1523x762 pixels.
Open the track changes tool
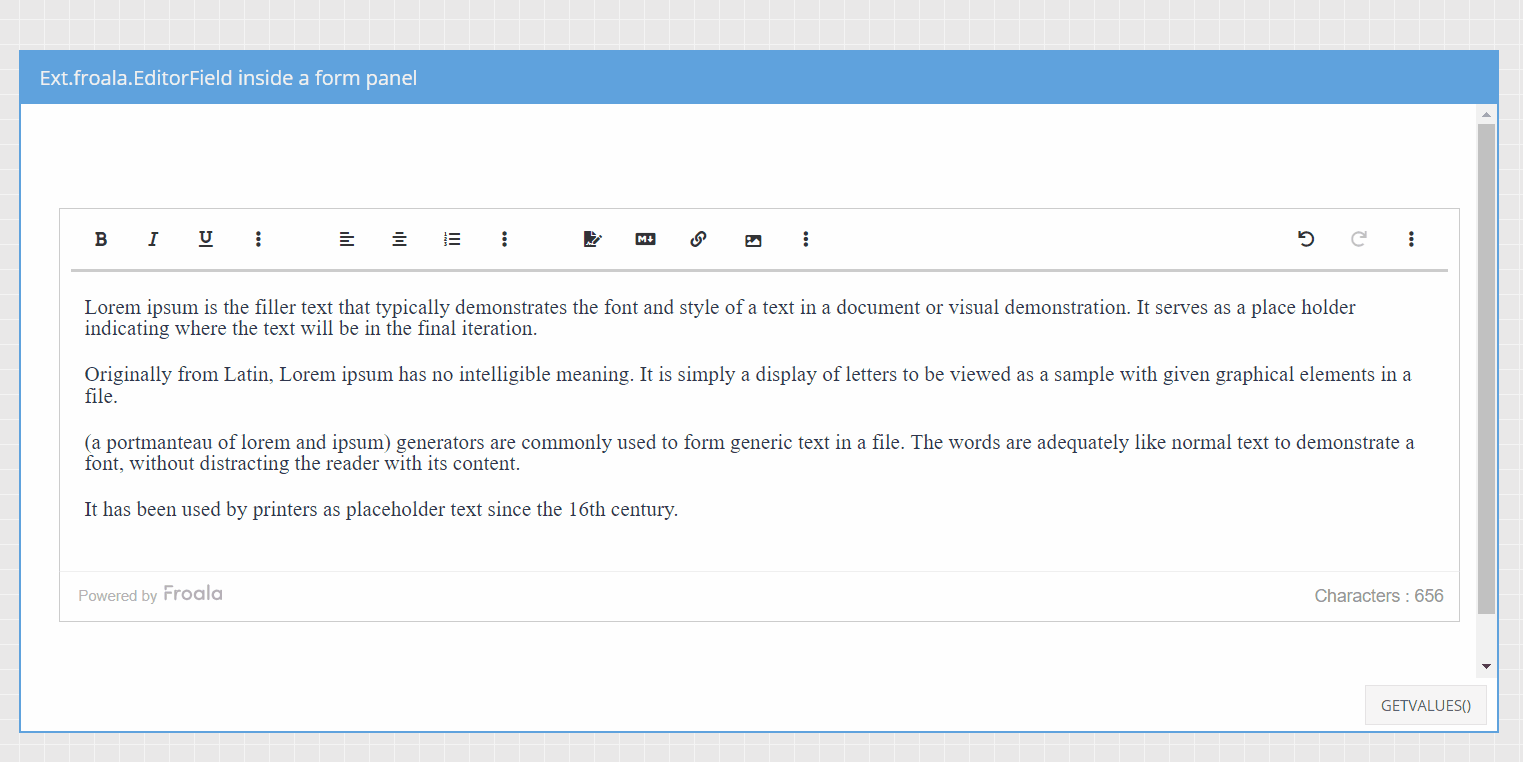[593, 239]
